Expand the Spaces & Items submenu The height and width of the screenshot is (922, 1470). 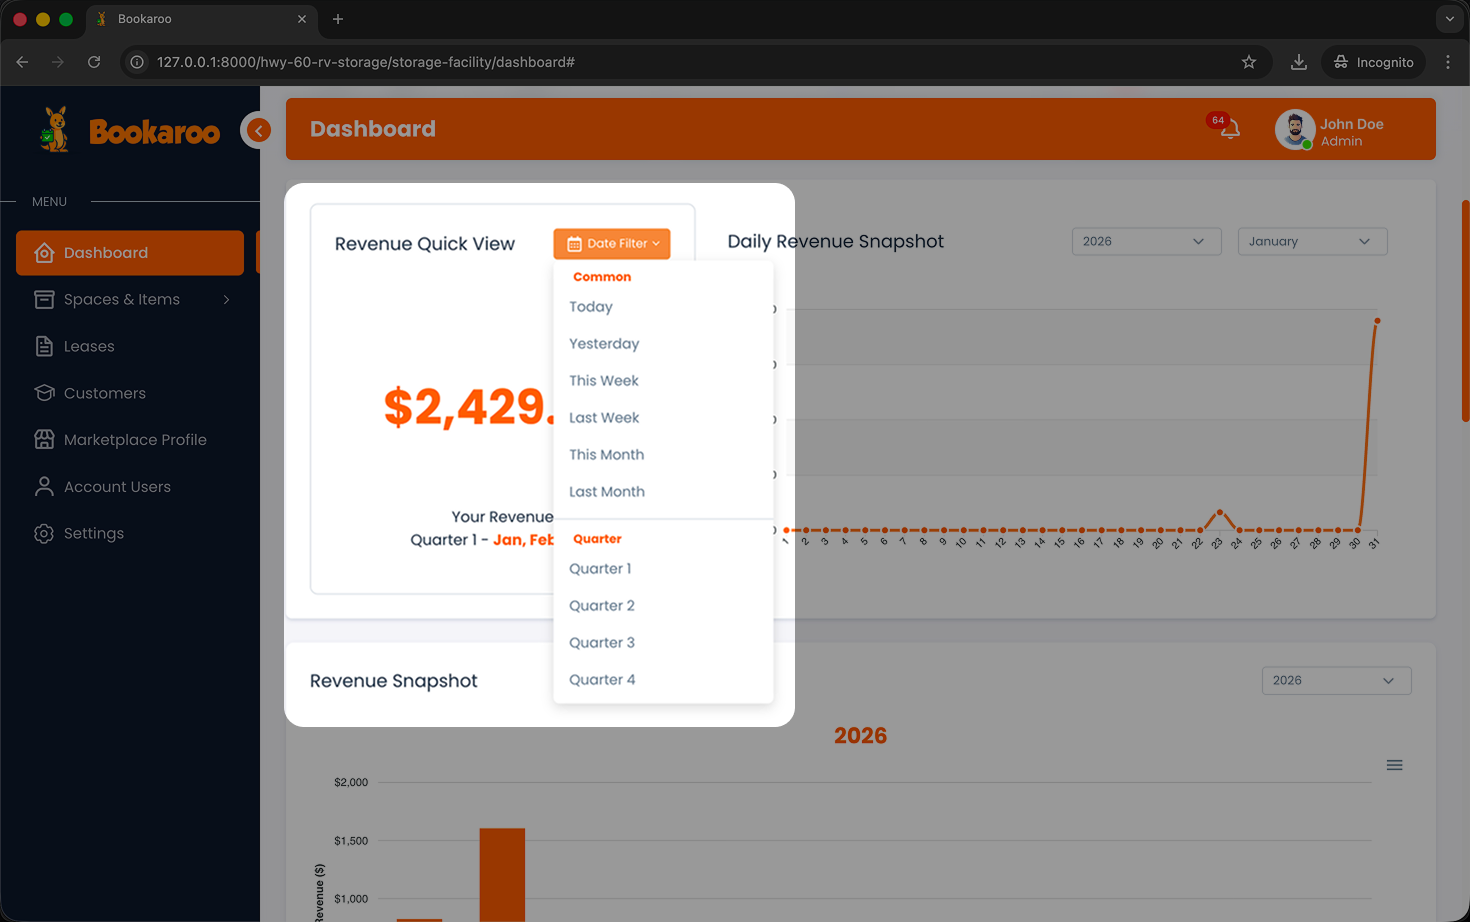[x=226, y=299]
